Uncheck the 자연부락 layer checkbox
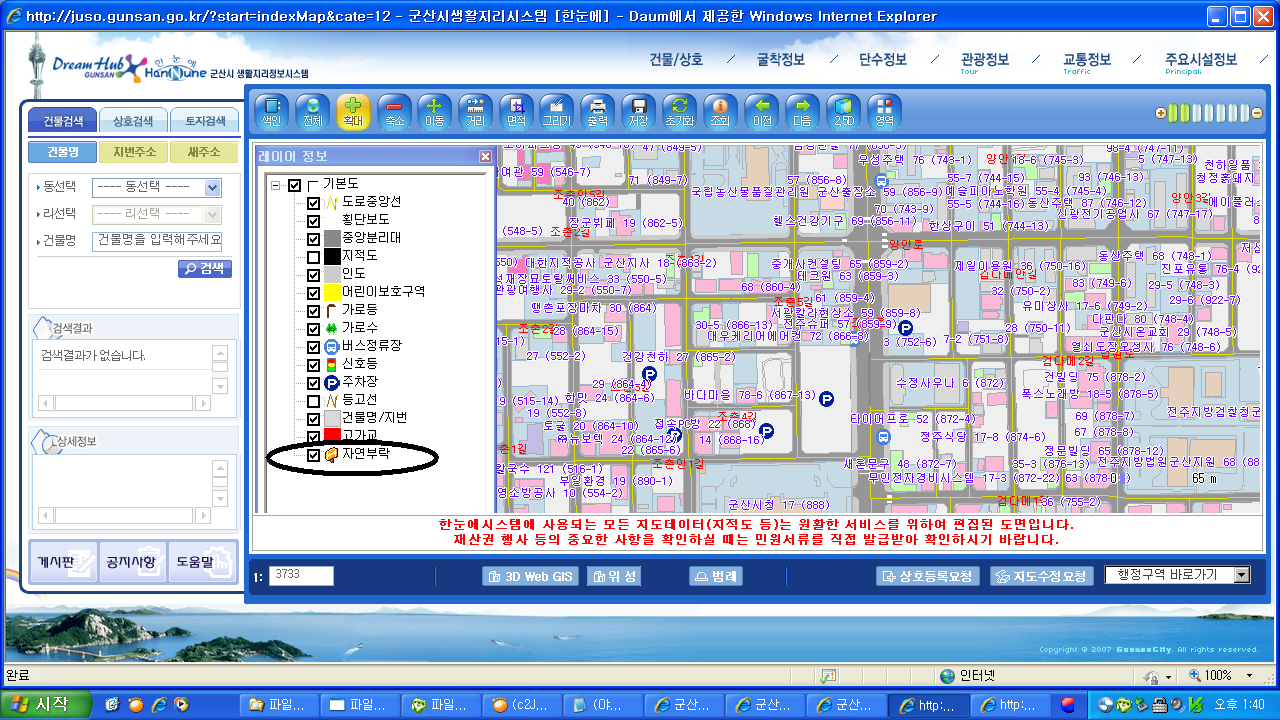The height and width of the screenshot is (720, 1280). coord(314,455)
